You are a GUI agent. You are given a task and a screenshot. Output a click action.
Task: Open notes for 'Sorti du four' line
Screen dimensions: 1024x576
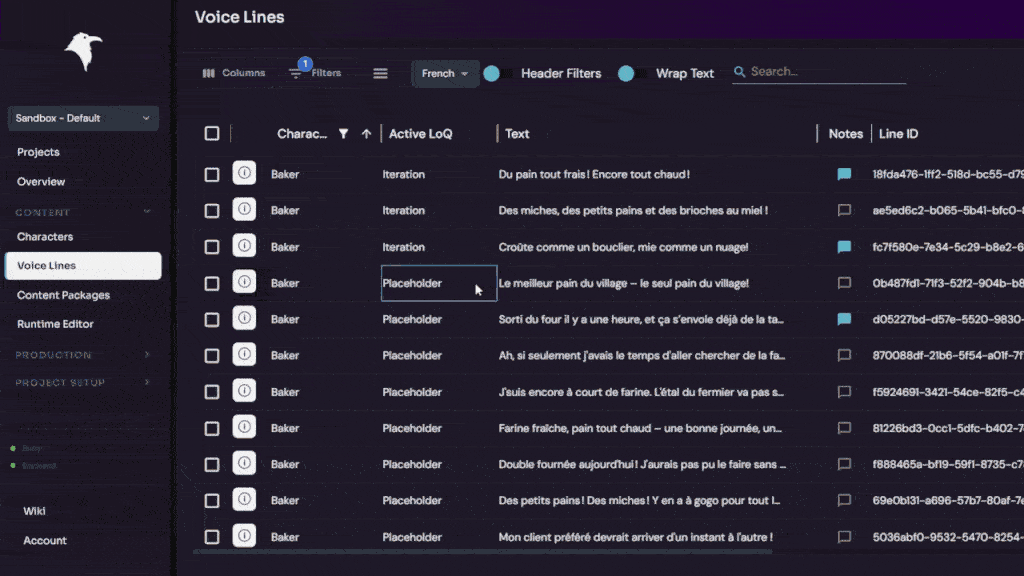(844, 319)
